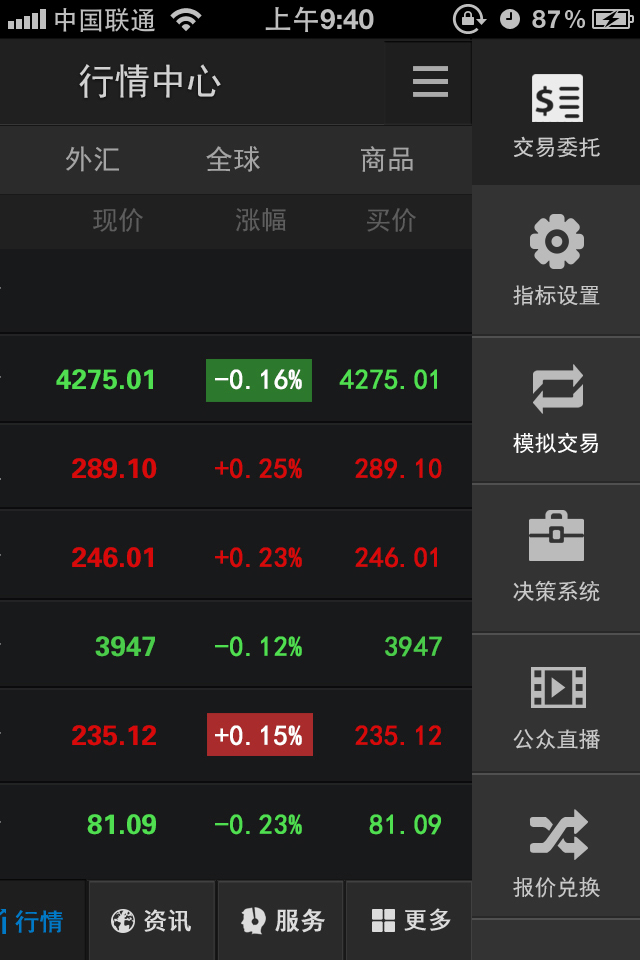The height and width of the screenshot is (960, 640).
Task: Tap rotation lock status icon
Action: [469, 20]
